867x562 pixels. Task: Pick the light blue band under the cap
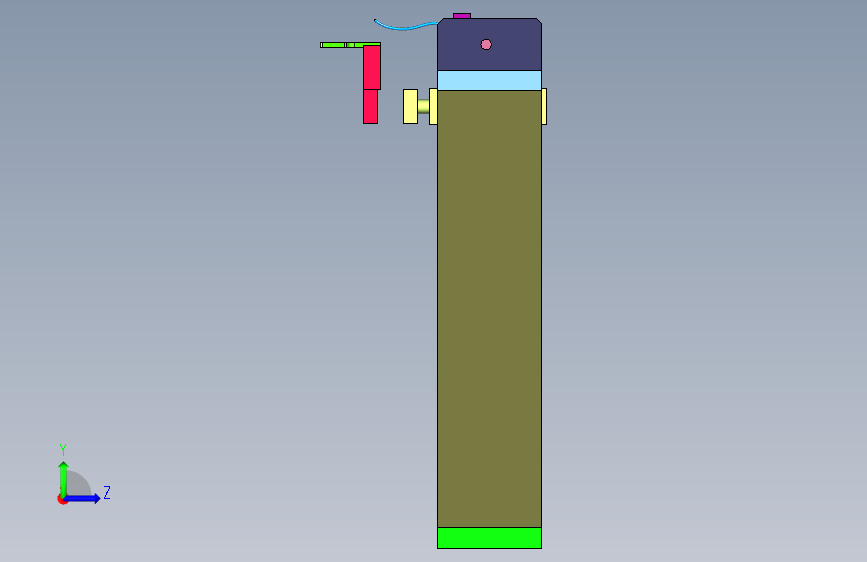(489, 80)
